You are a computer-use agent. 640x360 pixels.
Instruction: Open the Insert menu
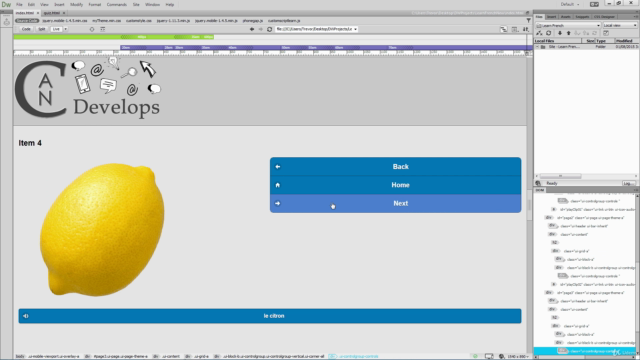pyautogui.click(x=59, y=4)
